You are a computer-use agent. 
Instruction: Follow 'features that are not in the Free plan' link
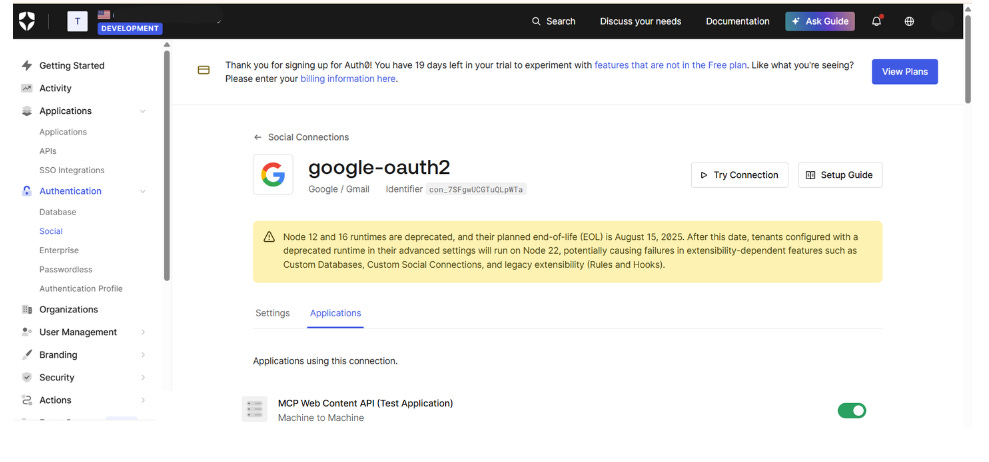(x=670, y=65)
